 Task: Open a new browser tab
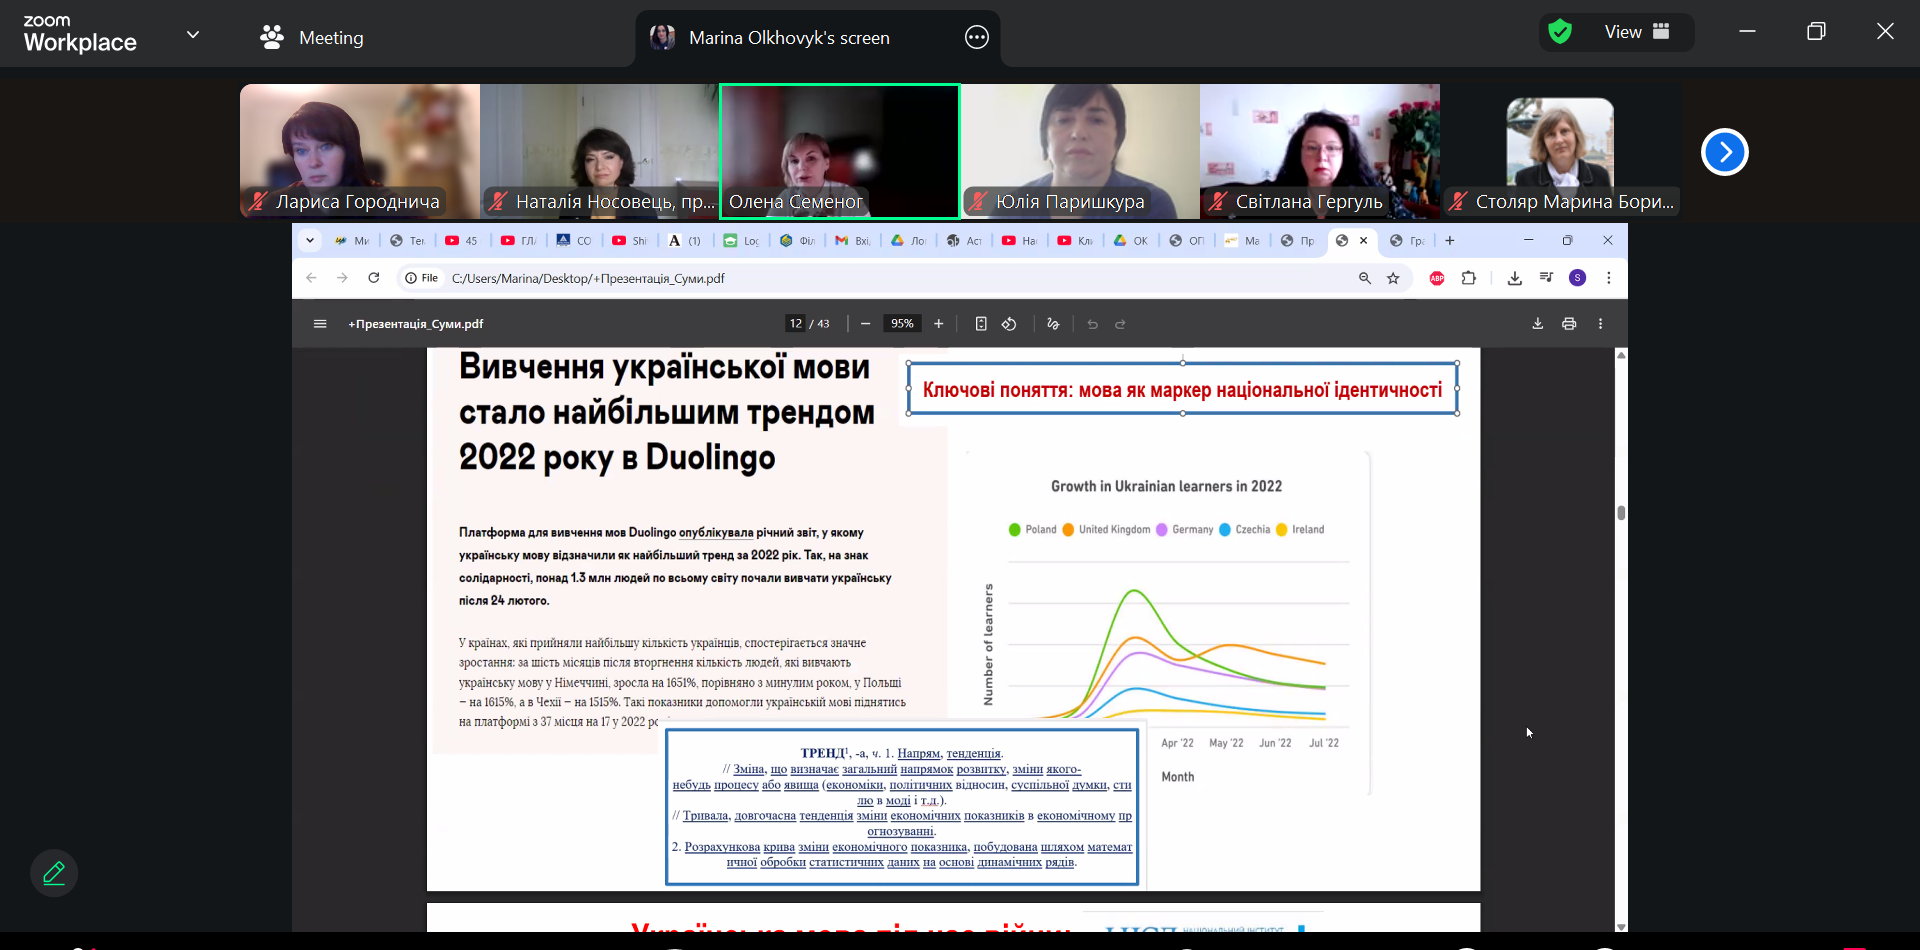tap(1450, 240)
